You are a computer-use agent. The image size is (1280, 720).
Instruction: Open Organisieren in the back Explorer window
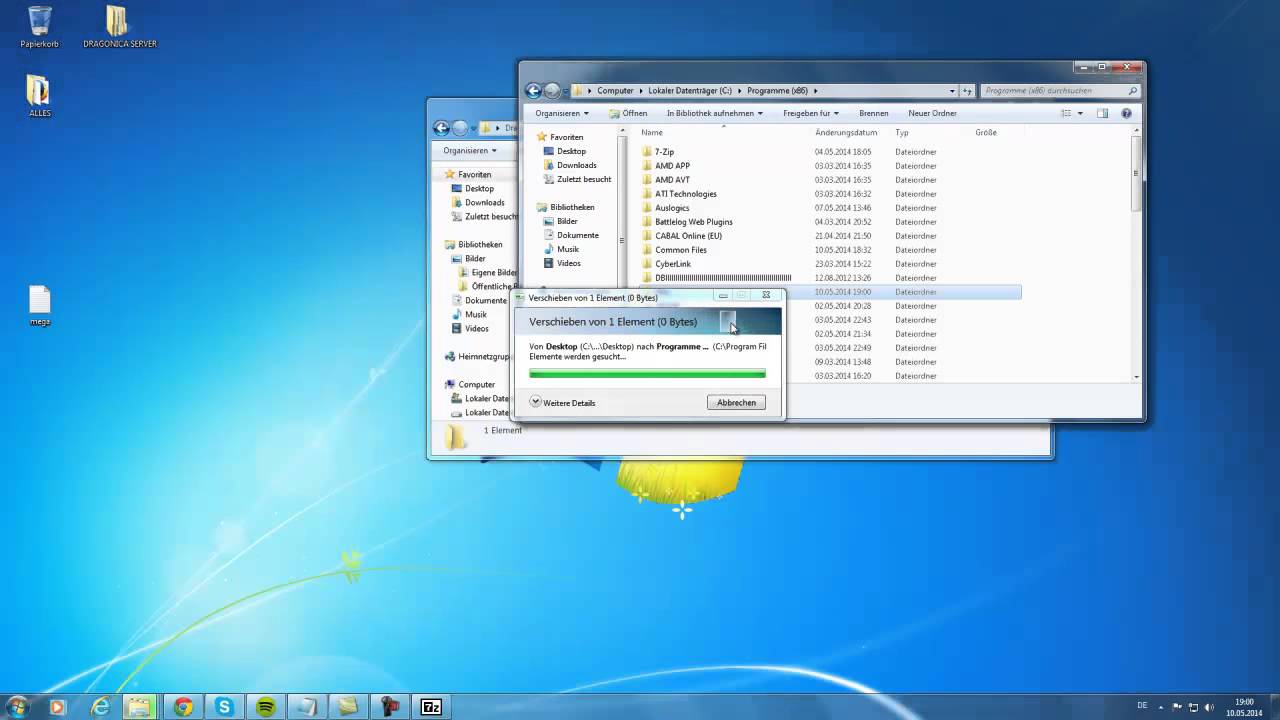470,150
